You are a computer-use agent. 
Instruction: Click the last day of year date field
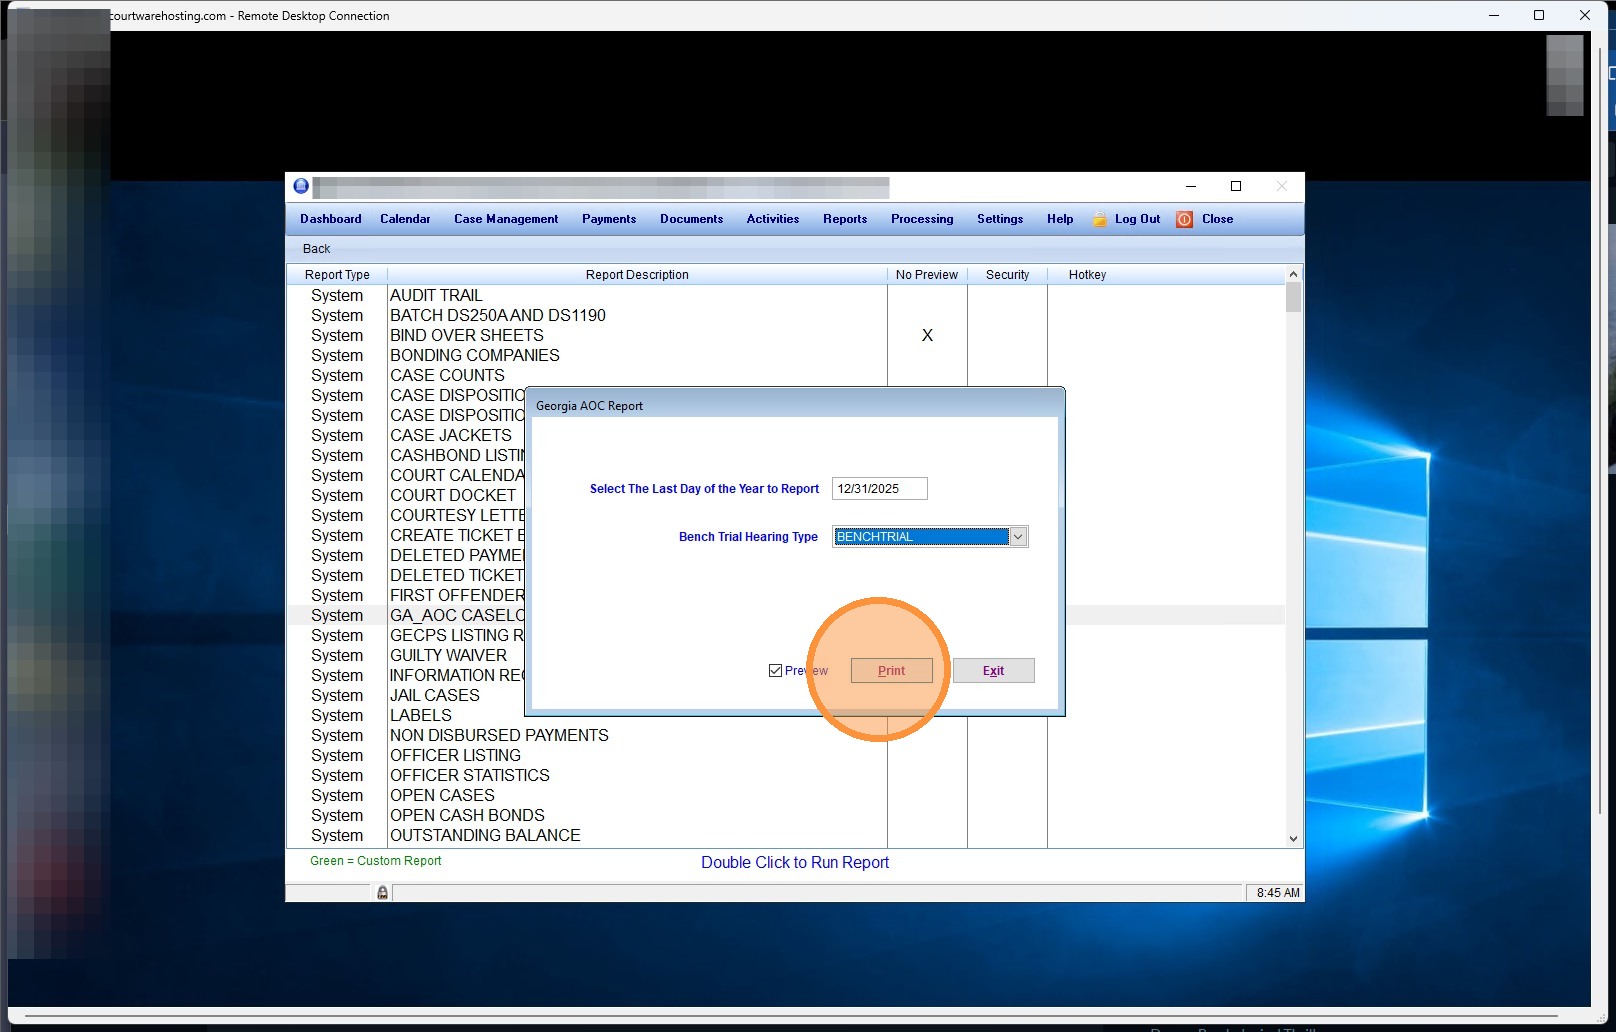click(x=879, y=489)
